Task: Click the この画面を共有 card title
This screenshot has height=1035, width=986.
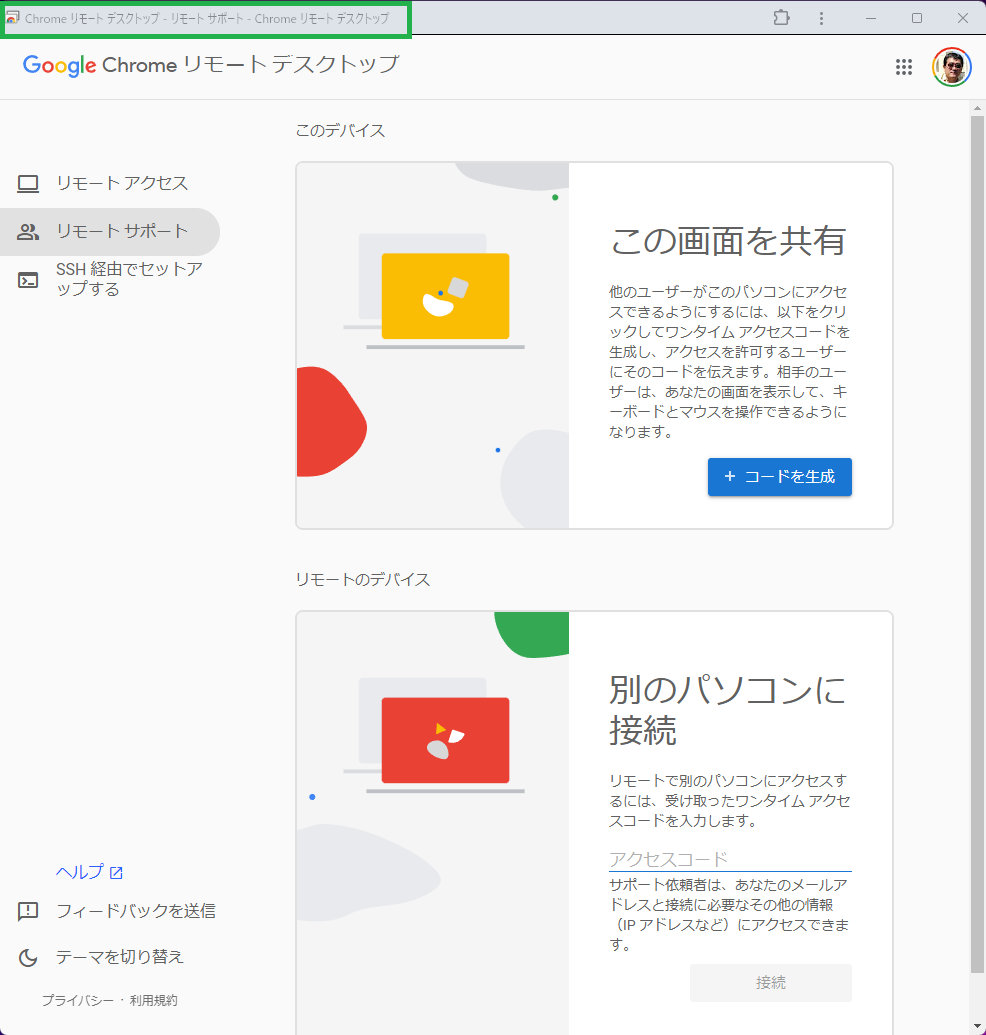Action: point(727,241)
